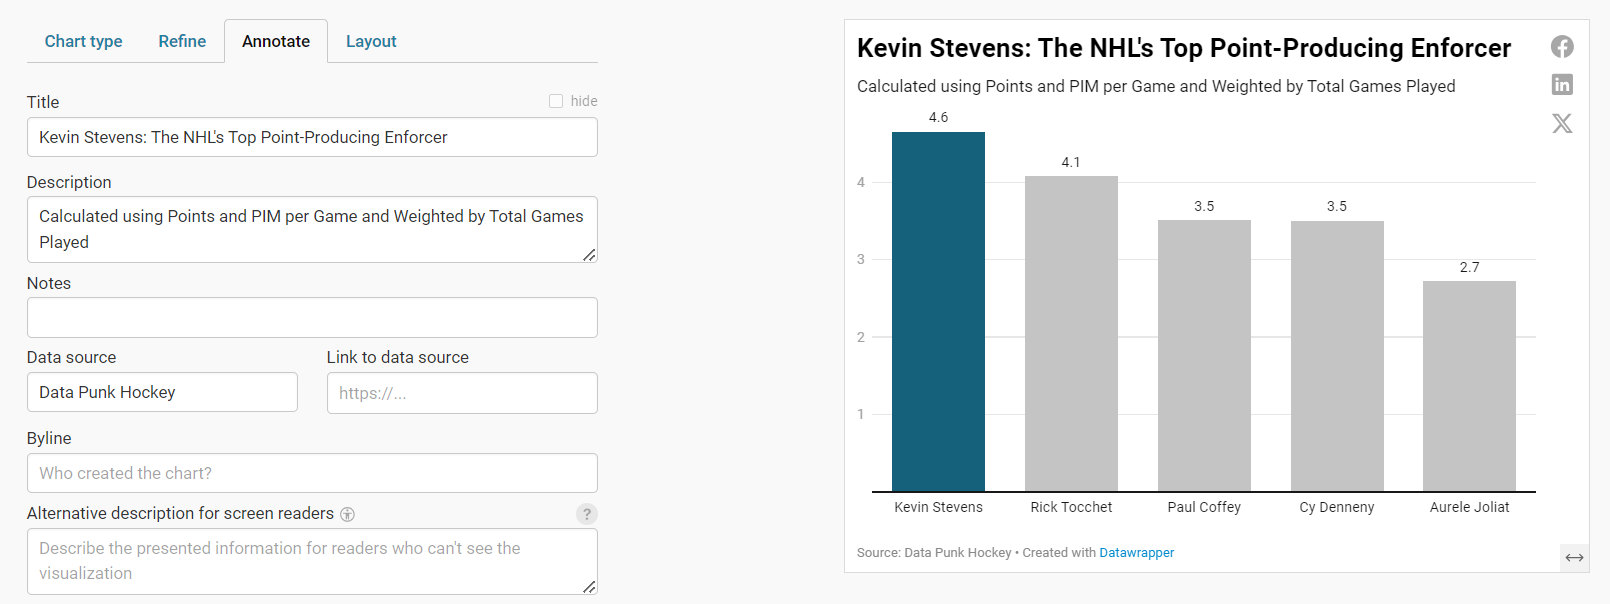This screenshot has width=1610, height=604.
Task: Select the Annotate tab
Action: pos(276,41)
